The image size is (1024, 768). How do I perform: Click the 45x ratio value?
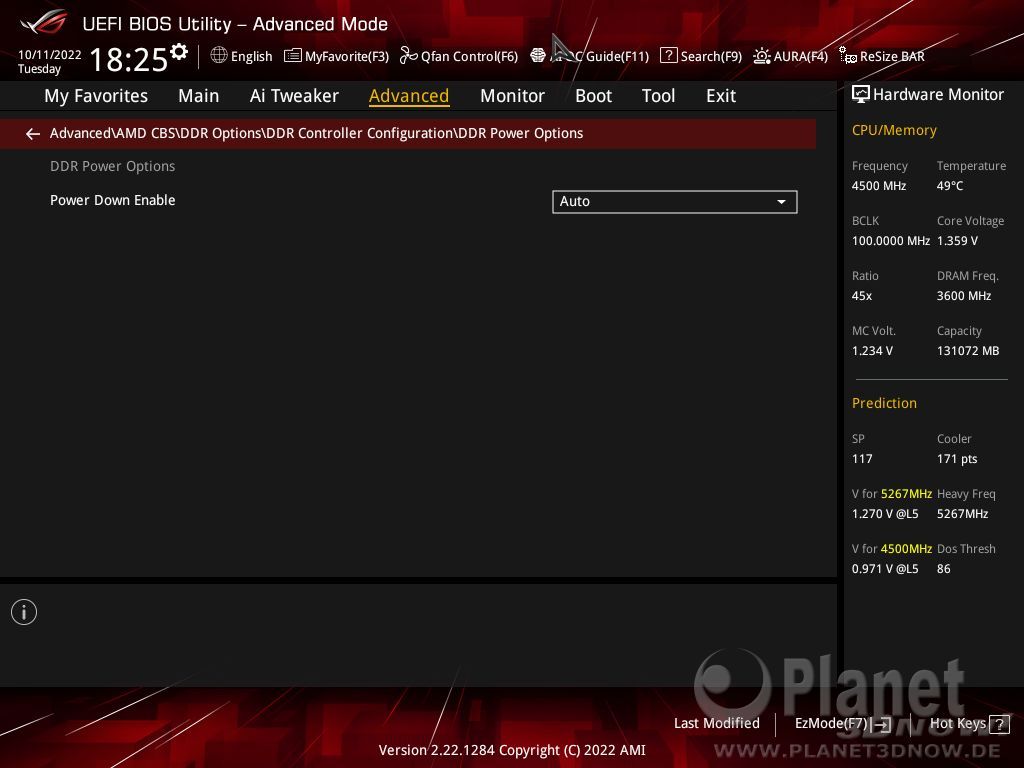[862, 296]
